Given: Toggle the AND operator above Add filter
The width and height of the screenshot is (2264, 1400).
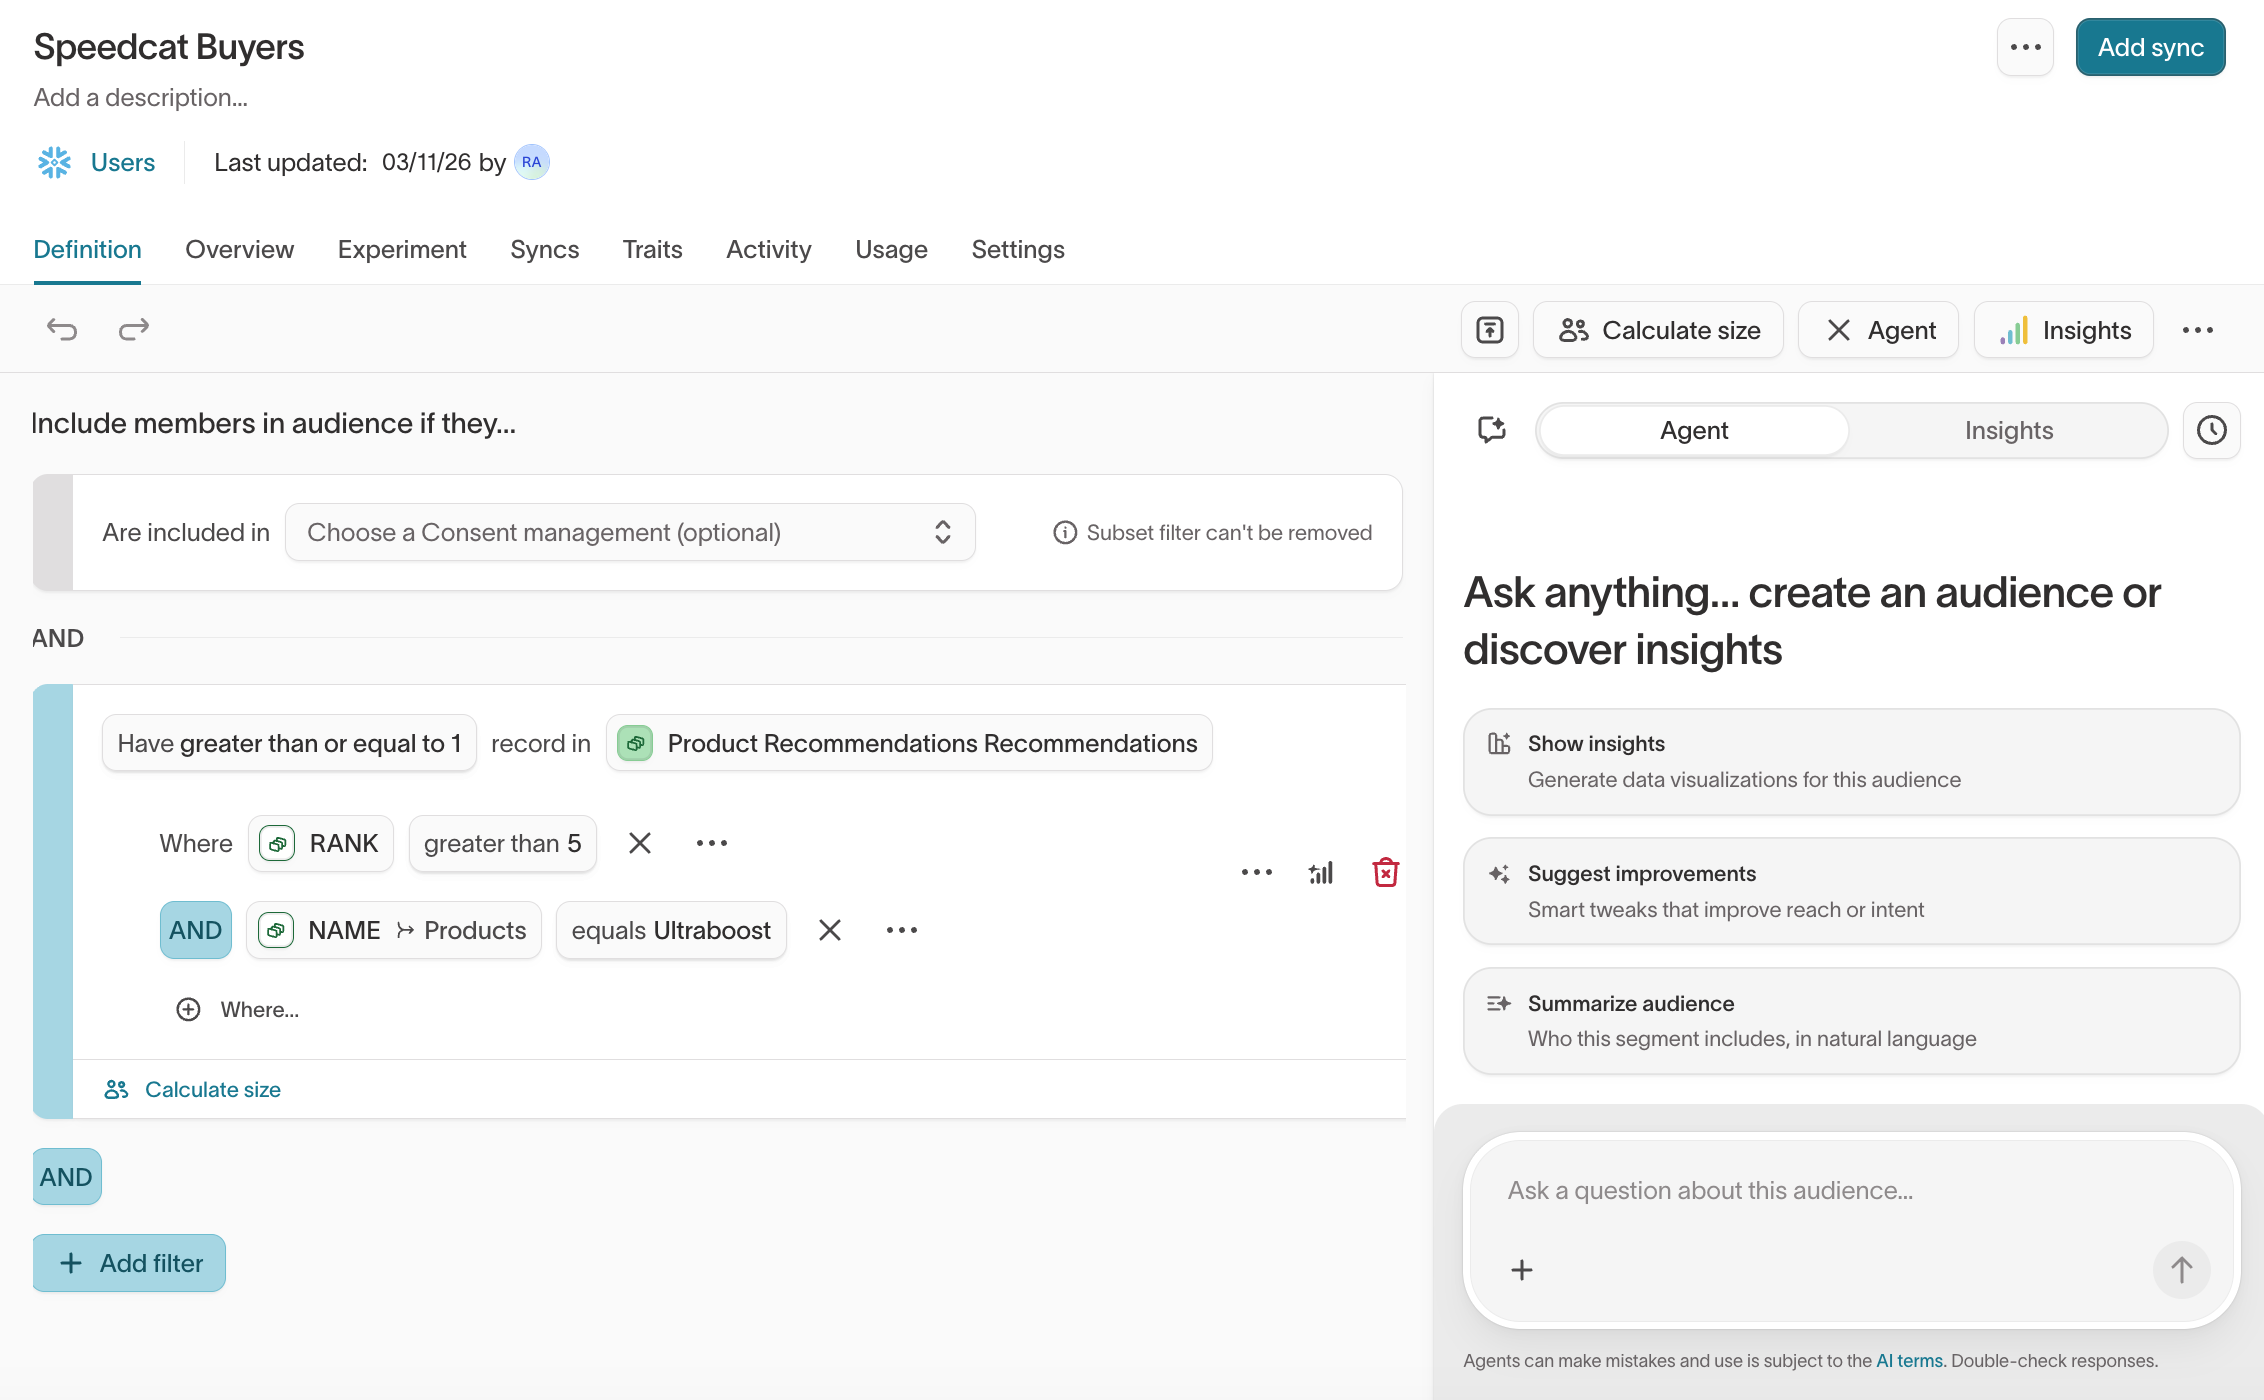Looking at the screenshot, I should coord(66,1177).
